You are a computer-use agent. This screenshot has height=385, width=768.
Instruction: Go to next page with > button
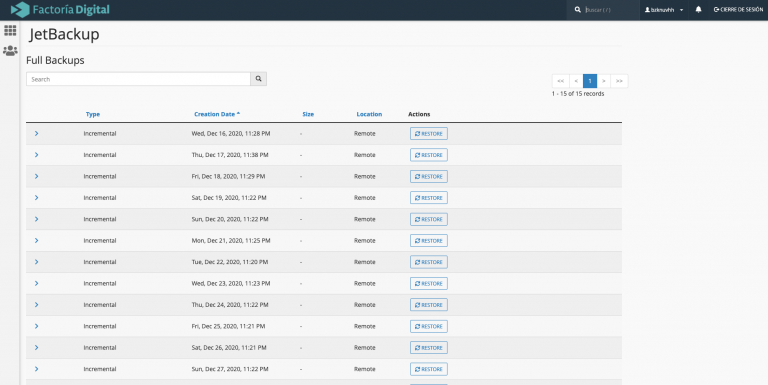(604, 81)
